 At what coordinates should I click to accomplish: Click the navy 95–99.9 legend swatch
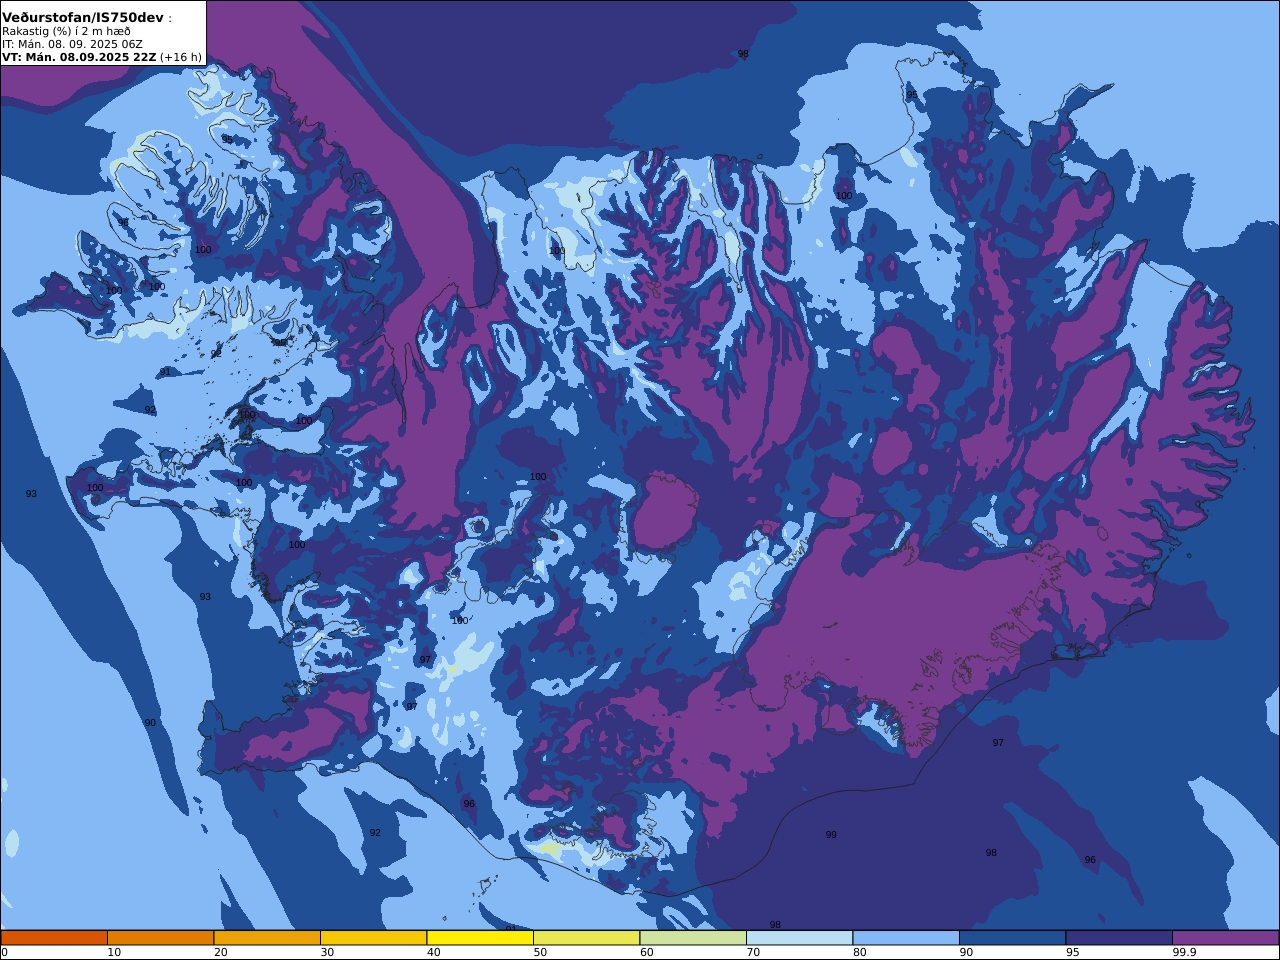pos(1119,938)
